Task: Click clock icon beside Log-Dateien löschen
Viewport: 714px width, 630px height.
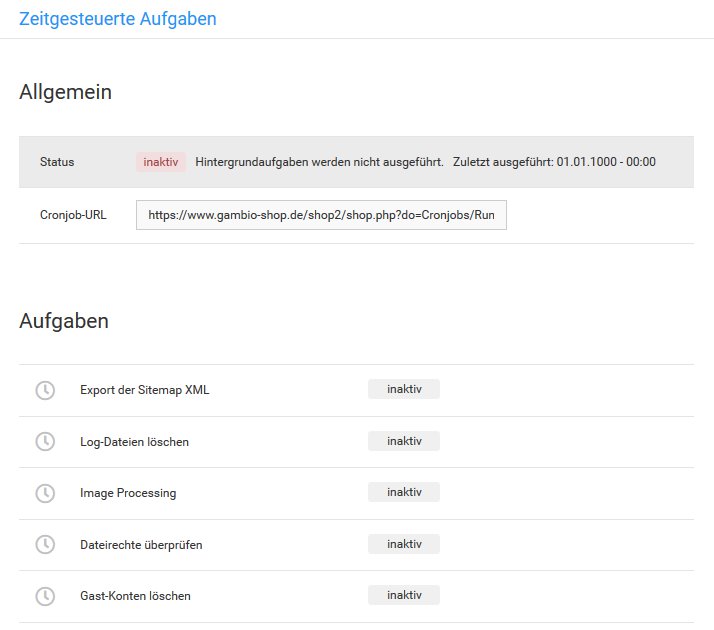Action: [45, 441]
